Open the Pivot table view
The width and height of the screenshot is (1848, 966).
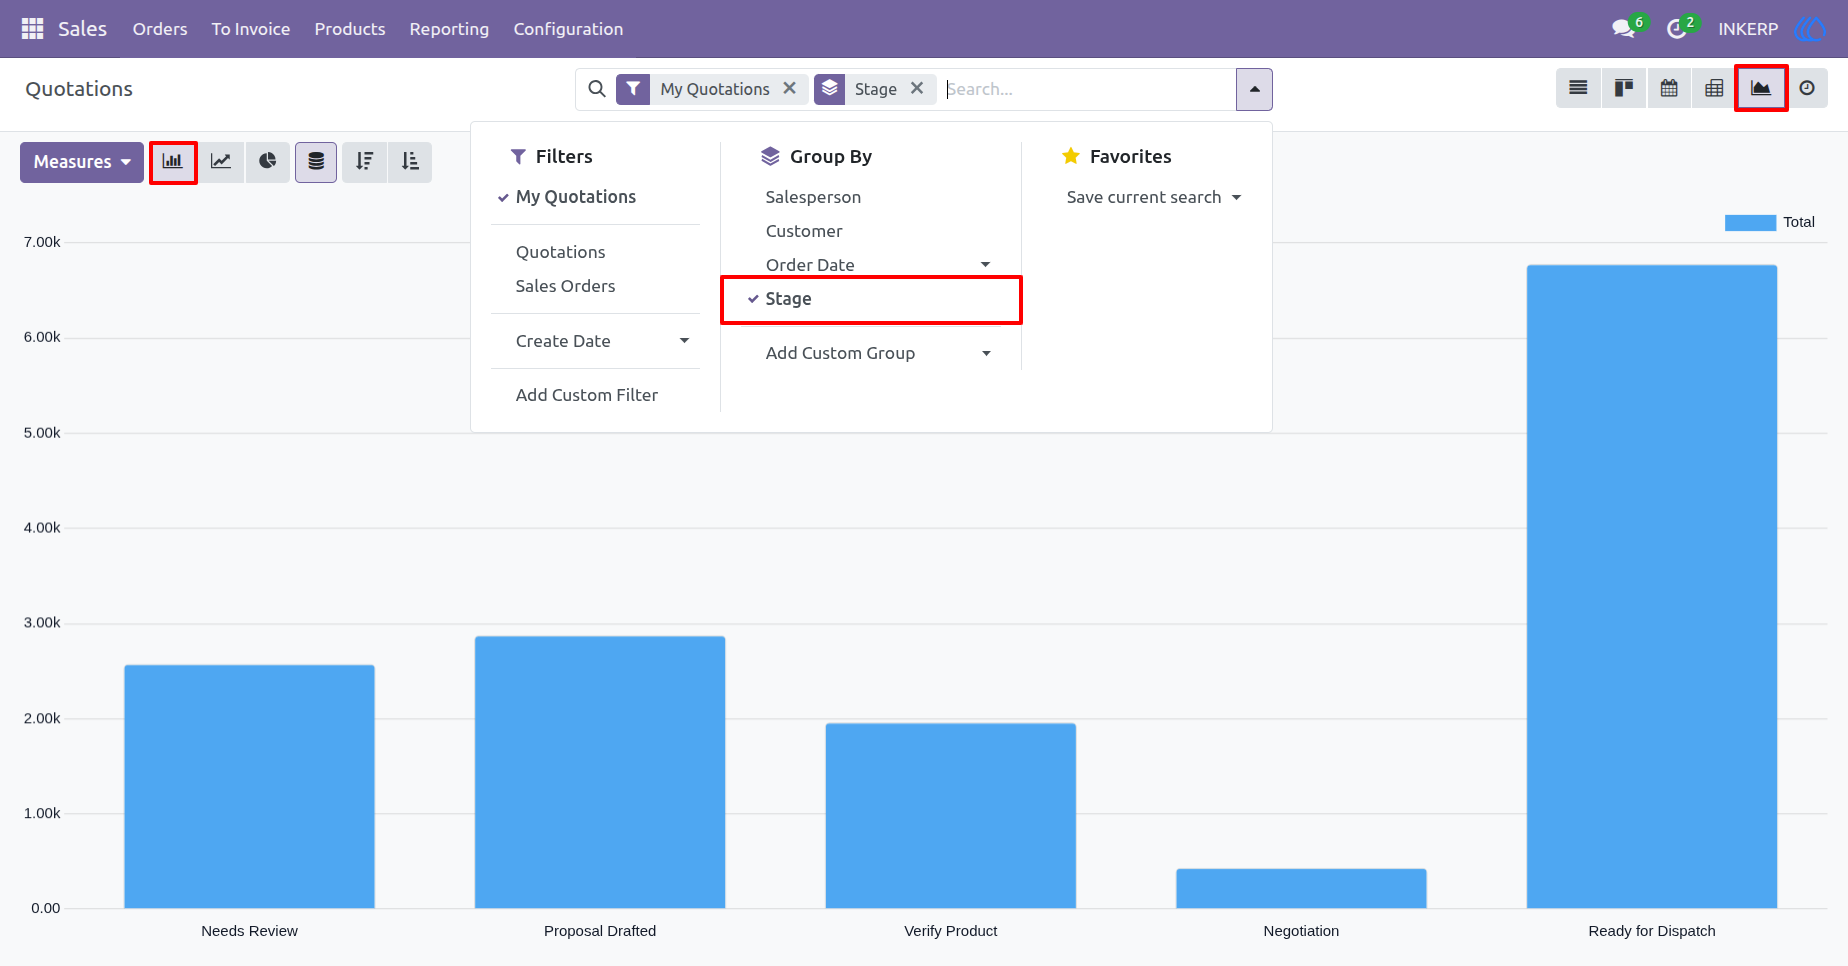coord(1714,89)
